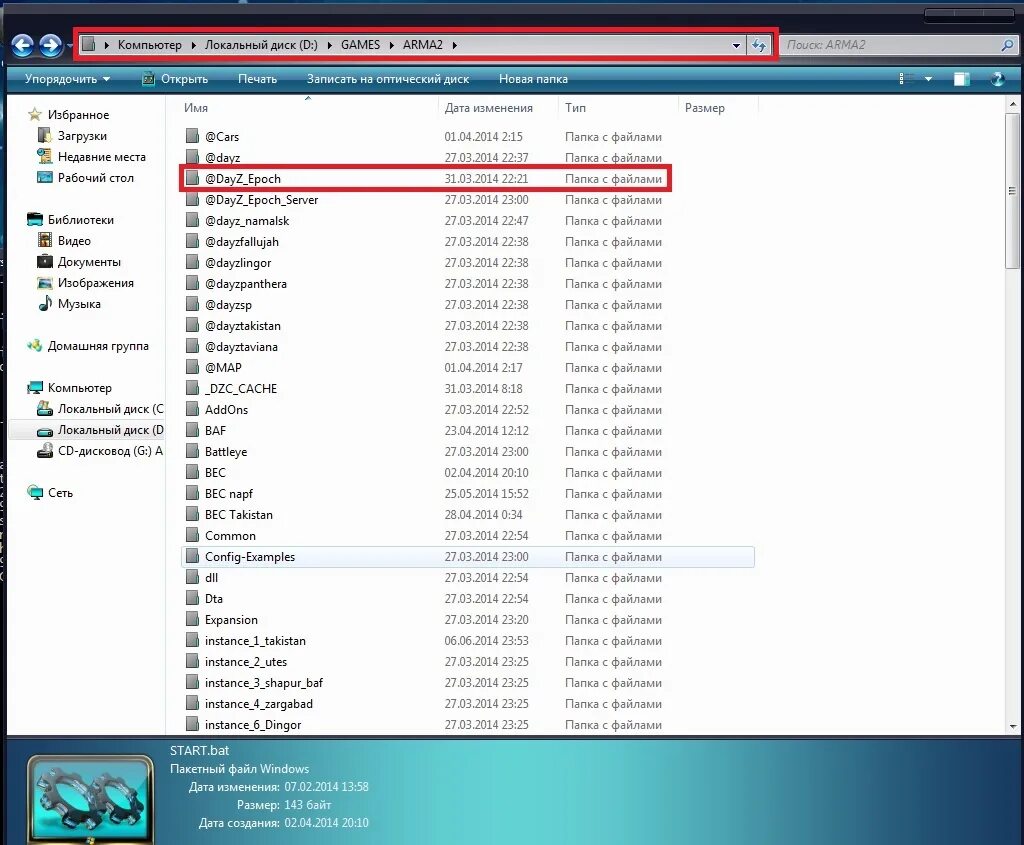The height and width of the screenshot is (845, 1024).
Task: Select the instance_1_takistan folder name
Action: point(255,641)
